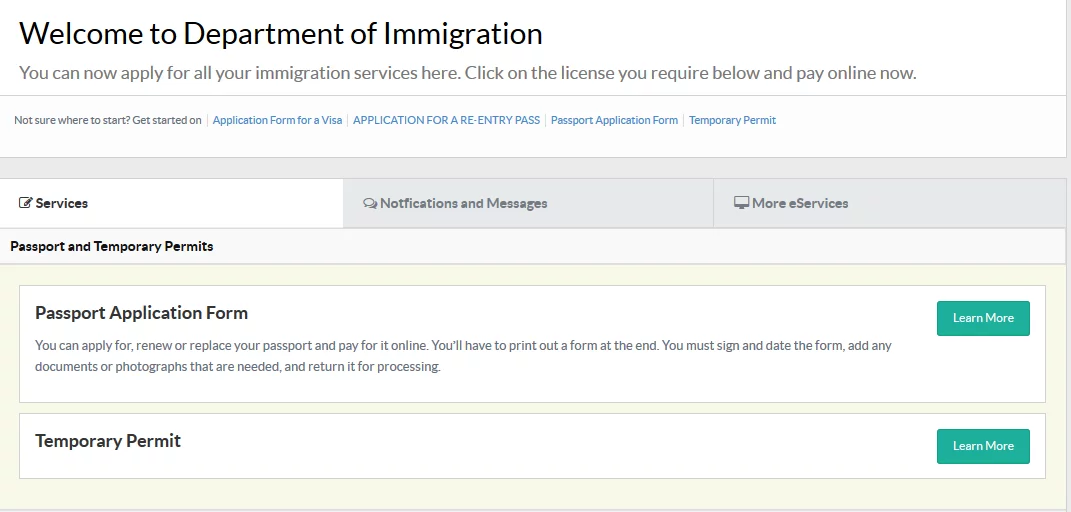Follow the APPLICATION FOR A RE-ENTRY PASS link
The height and width of the screenshot is (512, 1071).
tap(446, 120)
